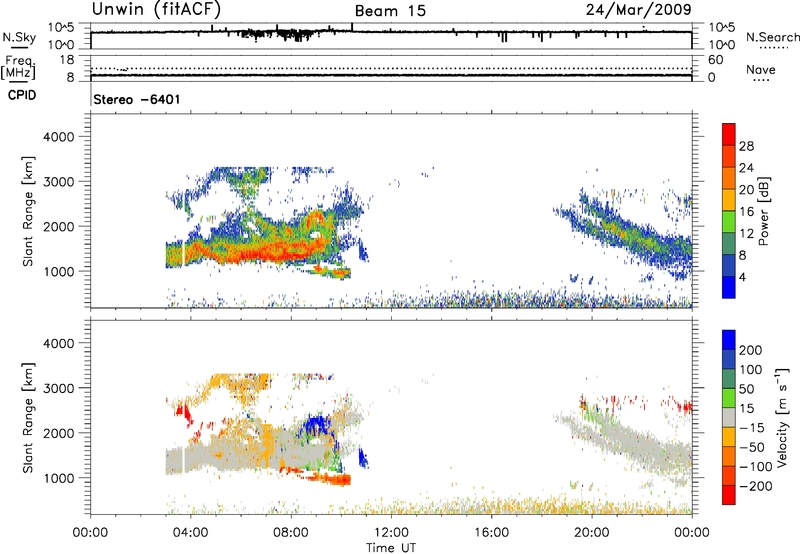Viewport: 800px width, 554px height.
Task: Click the '4' tick on the Power colorbar
Action: 742,277
